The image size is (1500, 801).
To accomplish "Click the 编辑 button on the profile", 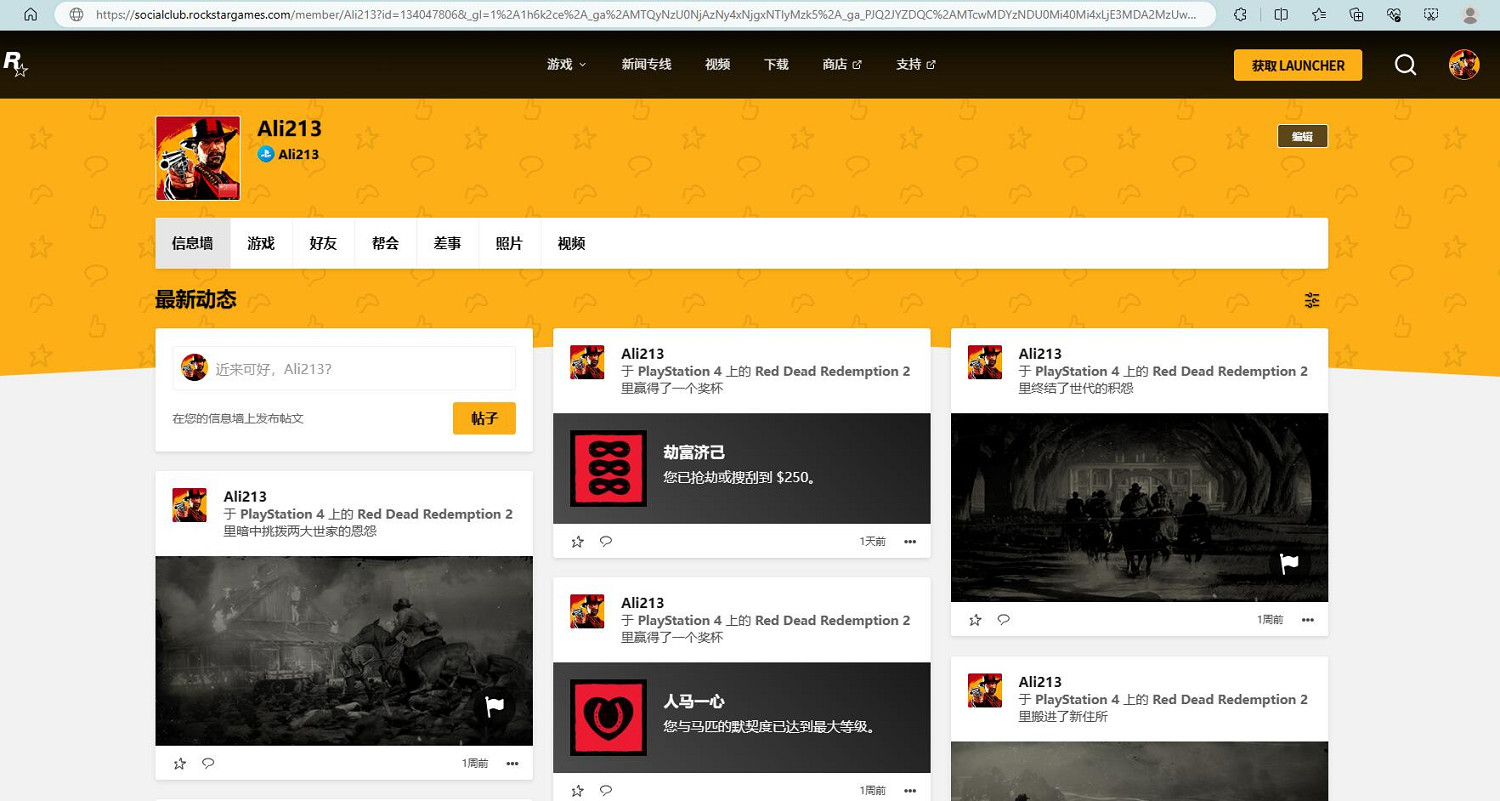I will (x=1302, y=136).
